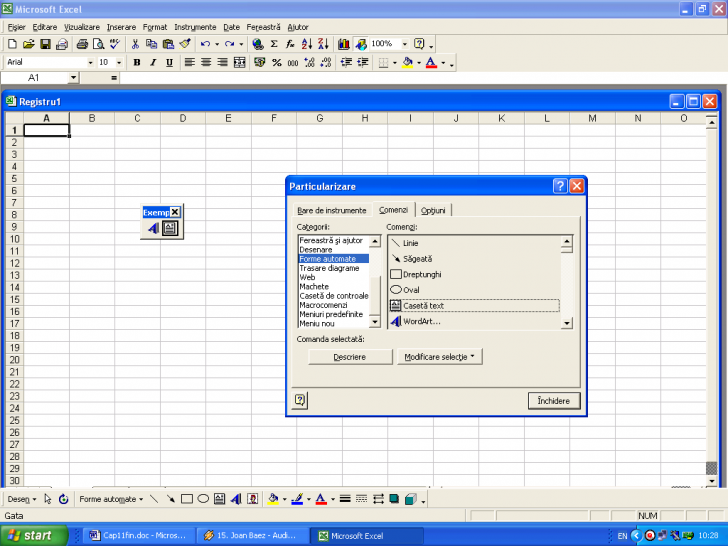Open the Modificare selecție dropdown button
The image size is (728, 546).
tap(440, 357)
